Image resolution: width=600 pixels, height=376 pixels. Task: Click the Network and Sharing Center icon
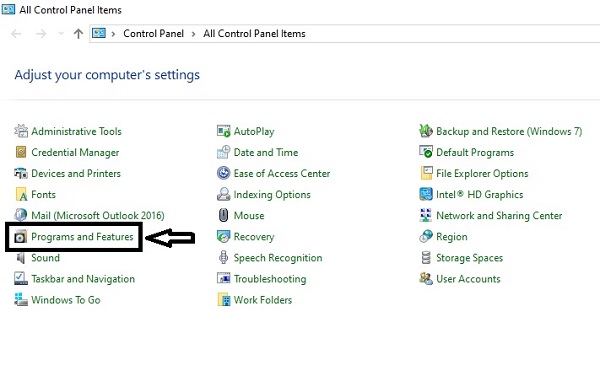click(426, 215)
